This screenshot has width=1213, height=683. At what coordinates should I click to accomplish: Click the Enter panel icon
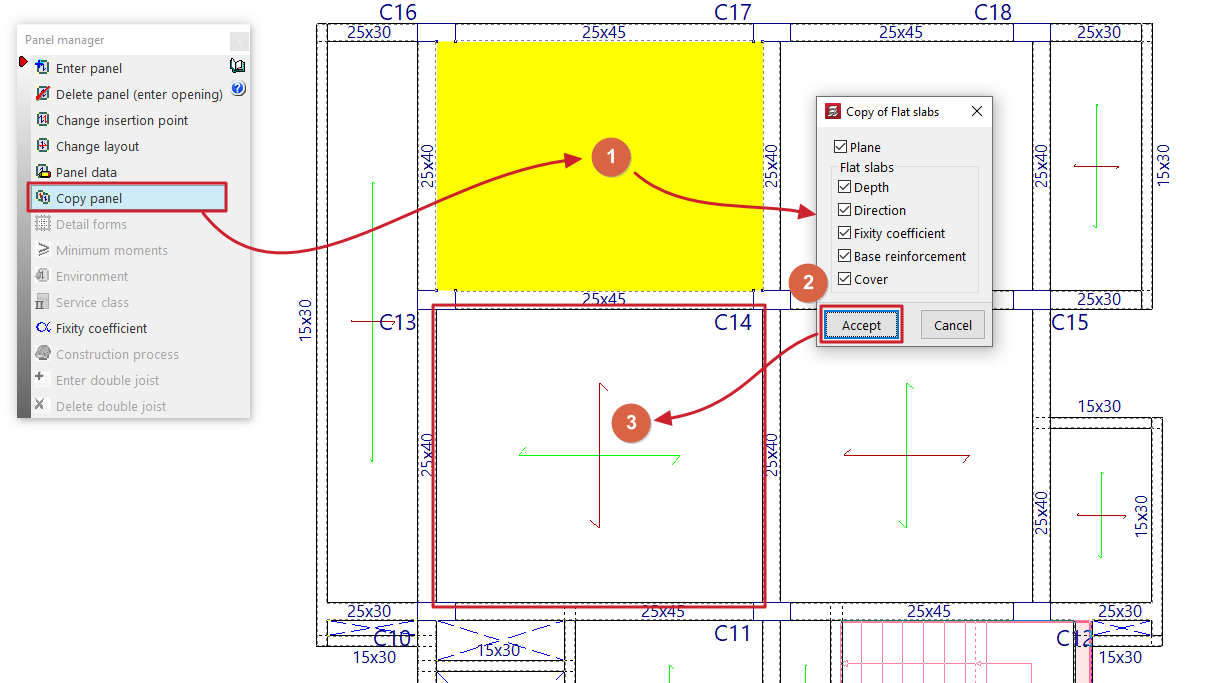coord(42,68)
